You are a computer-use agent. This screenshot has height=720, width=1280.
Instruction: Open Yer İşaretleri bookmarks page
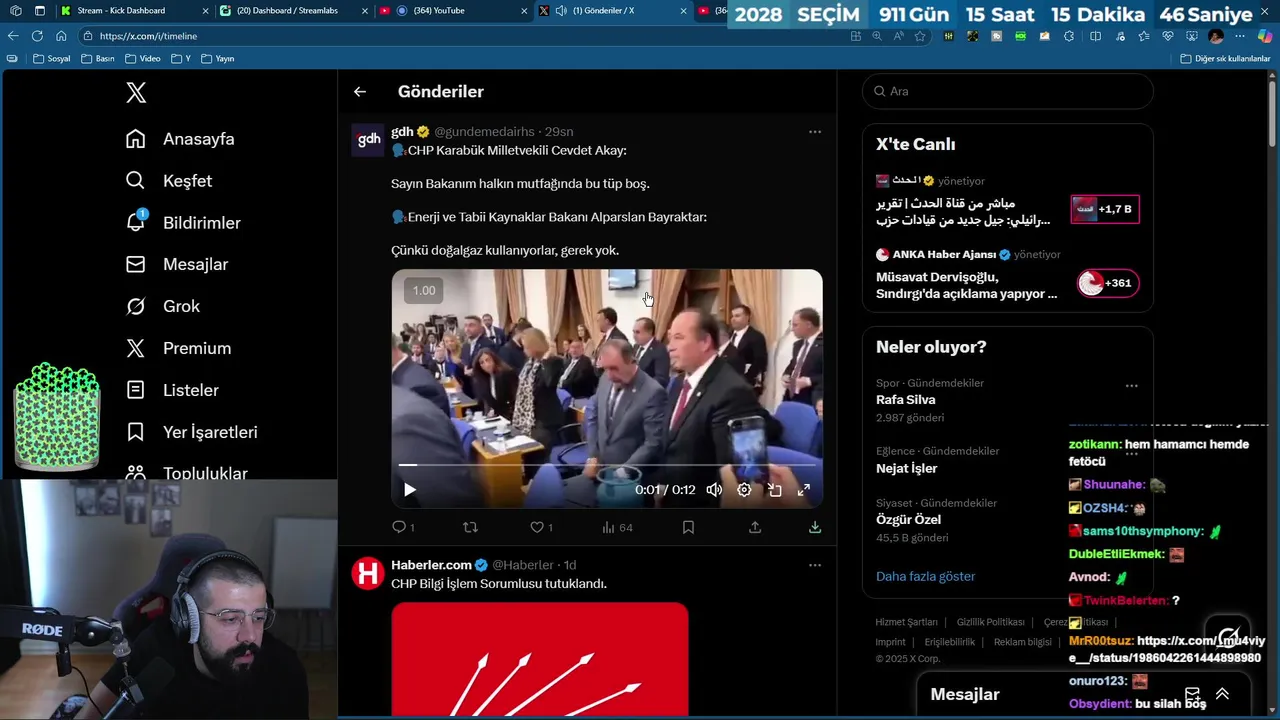pyautogui.click(x=192, y=432)
